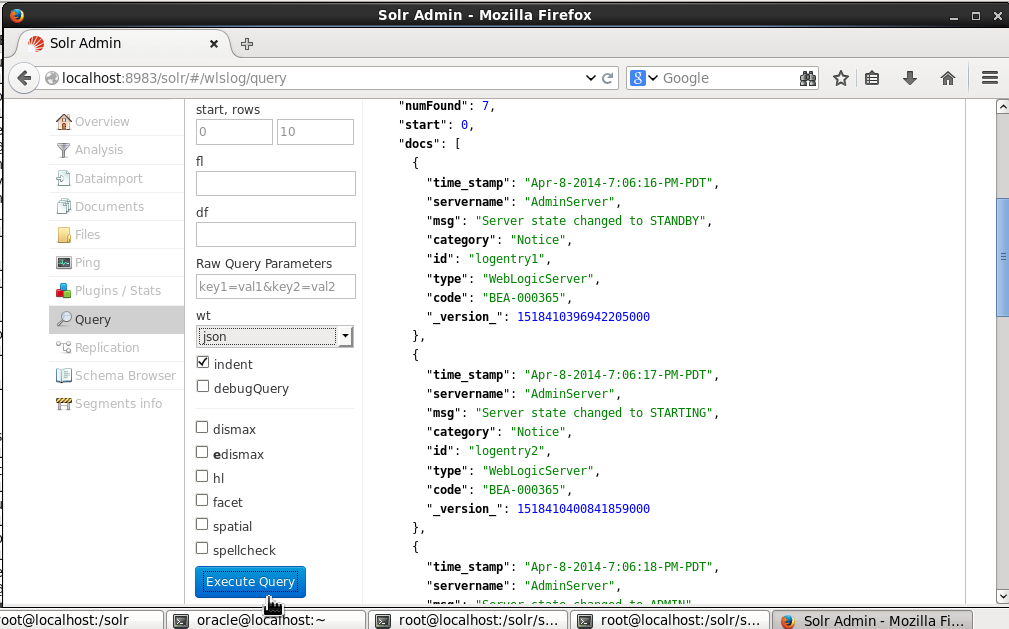
Task: Click the site identity globe icon
Action: tap(51, 79)
